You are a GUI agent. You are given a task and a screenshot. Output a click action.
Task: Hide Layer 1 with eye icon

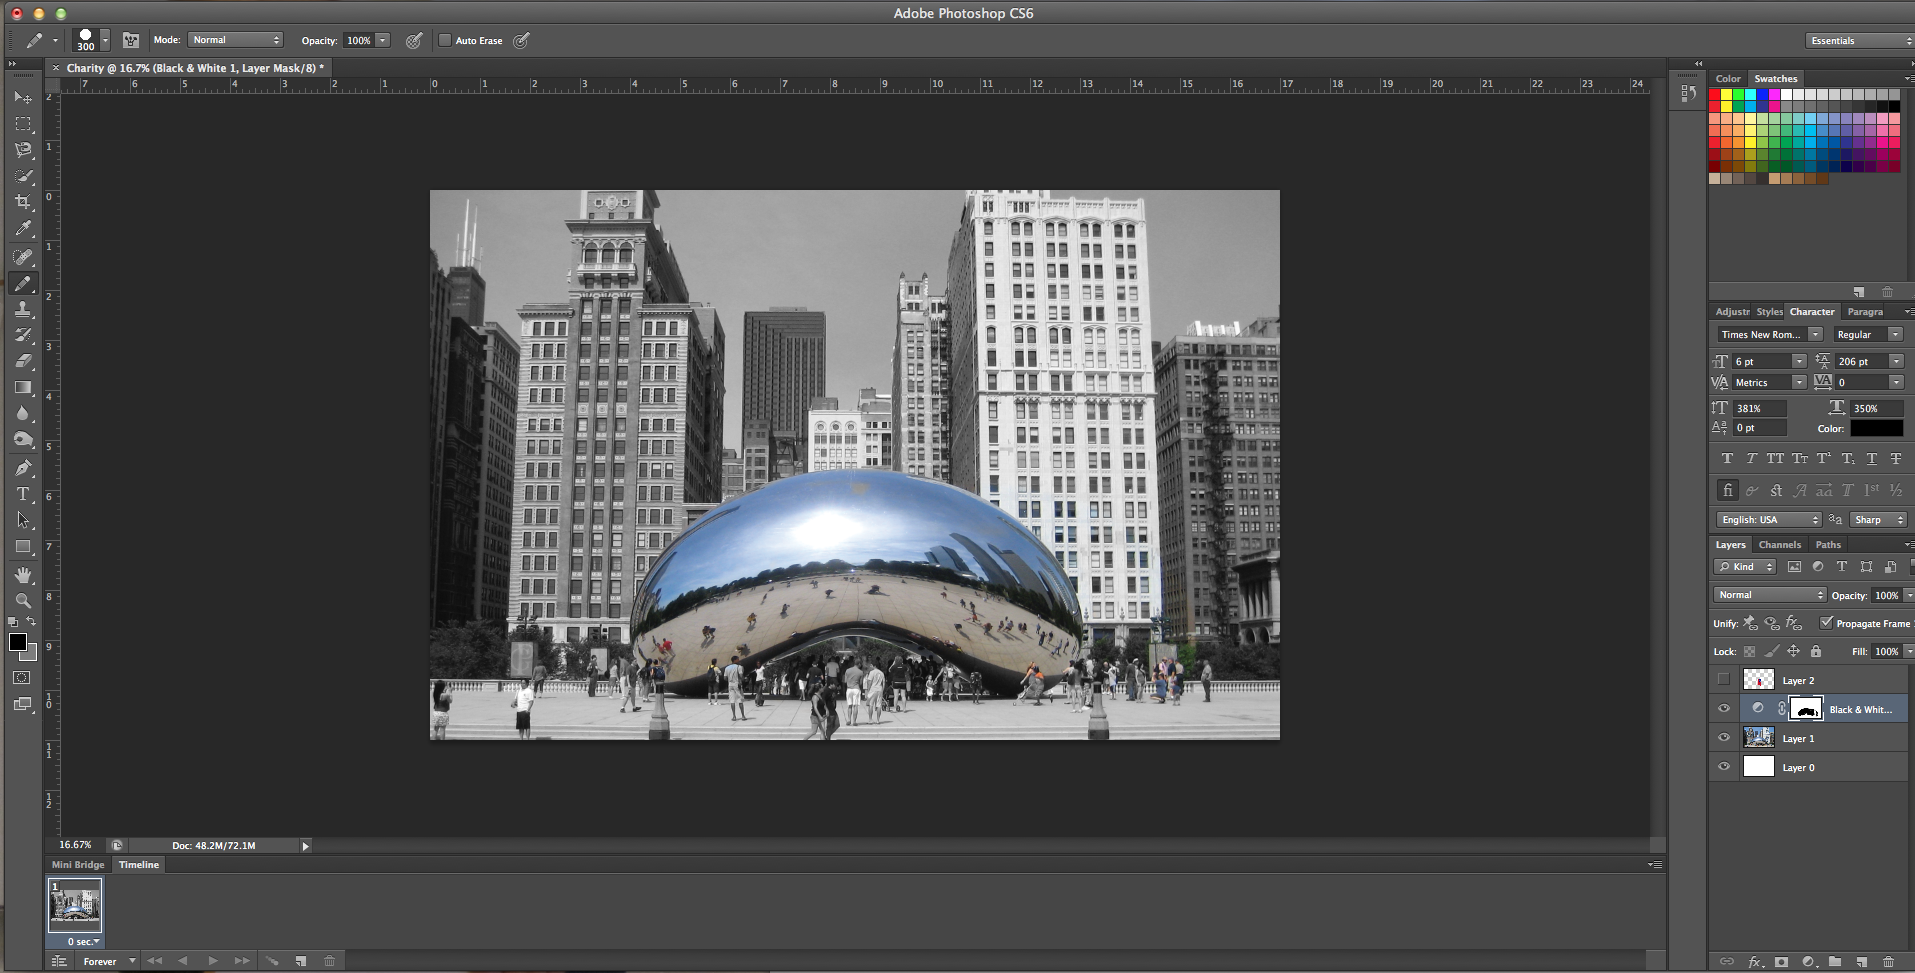click(x=1723, y=738)
